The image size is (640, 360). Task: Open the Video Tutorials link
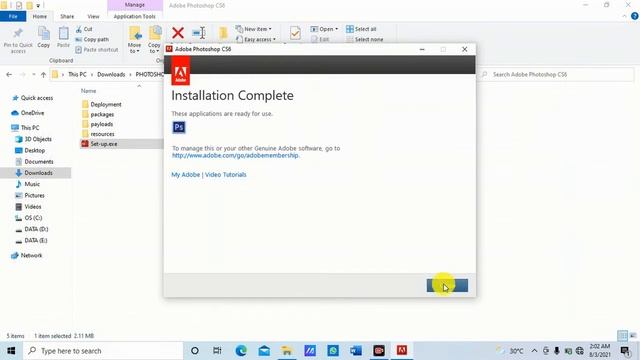click(226, 175)
